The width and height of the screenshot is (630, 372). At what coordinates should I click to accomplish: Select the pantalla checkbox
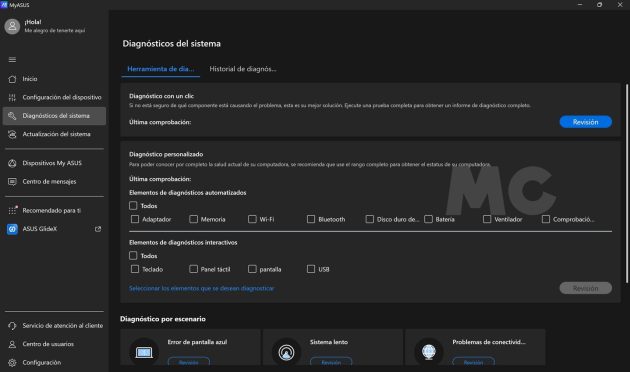point(252,269)
